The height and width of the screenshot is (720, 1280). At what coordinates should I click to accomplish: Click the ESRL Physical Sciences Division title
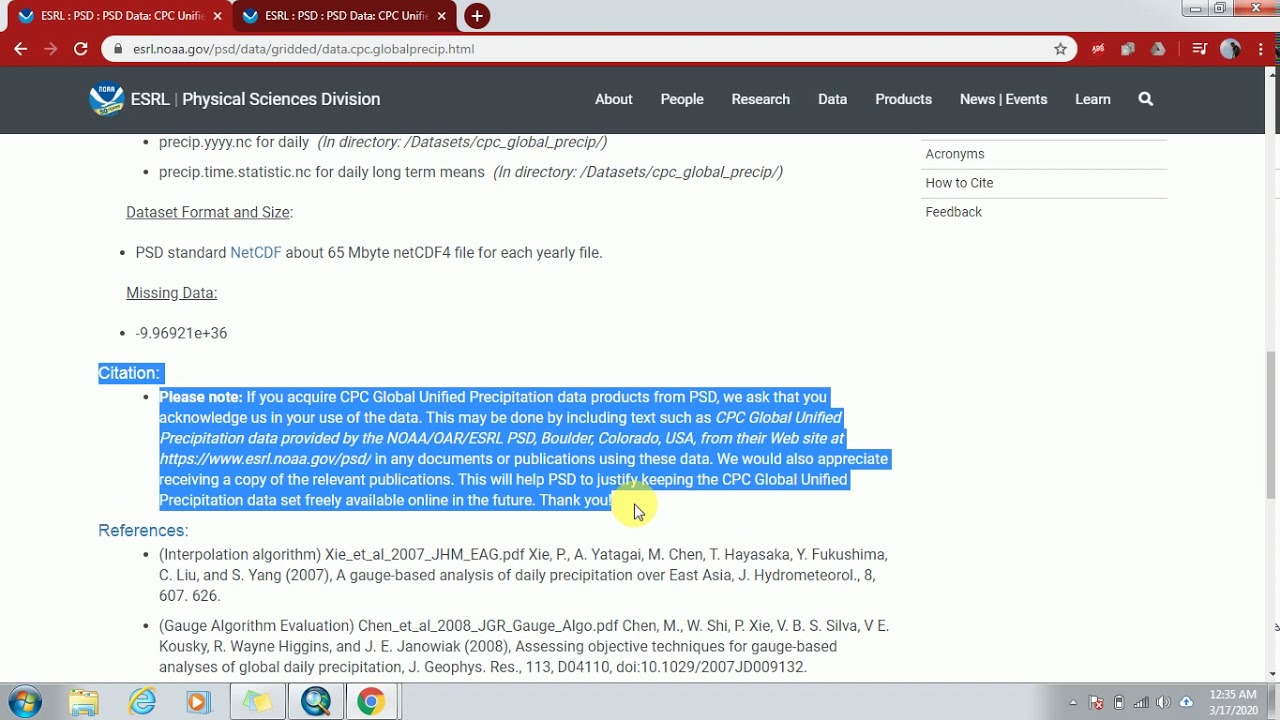pos(255,99)
